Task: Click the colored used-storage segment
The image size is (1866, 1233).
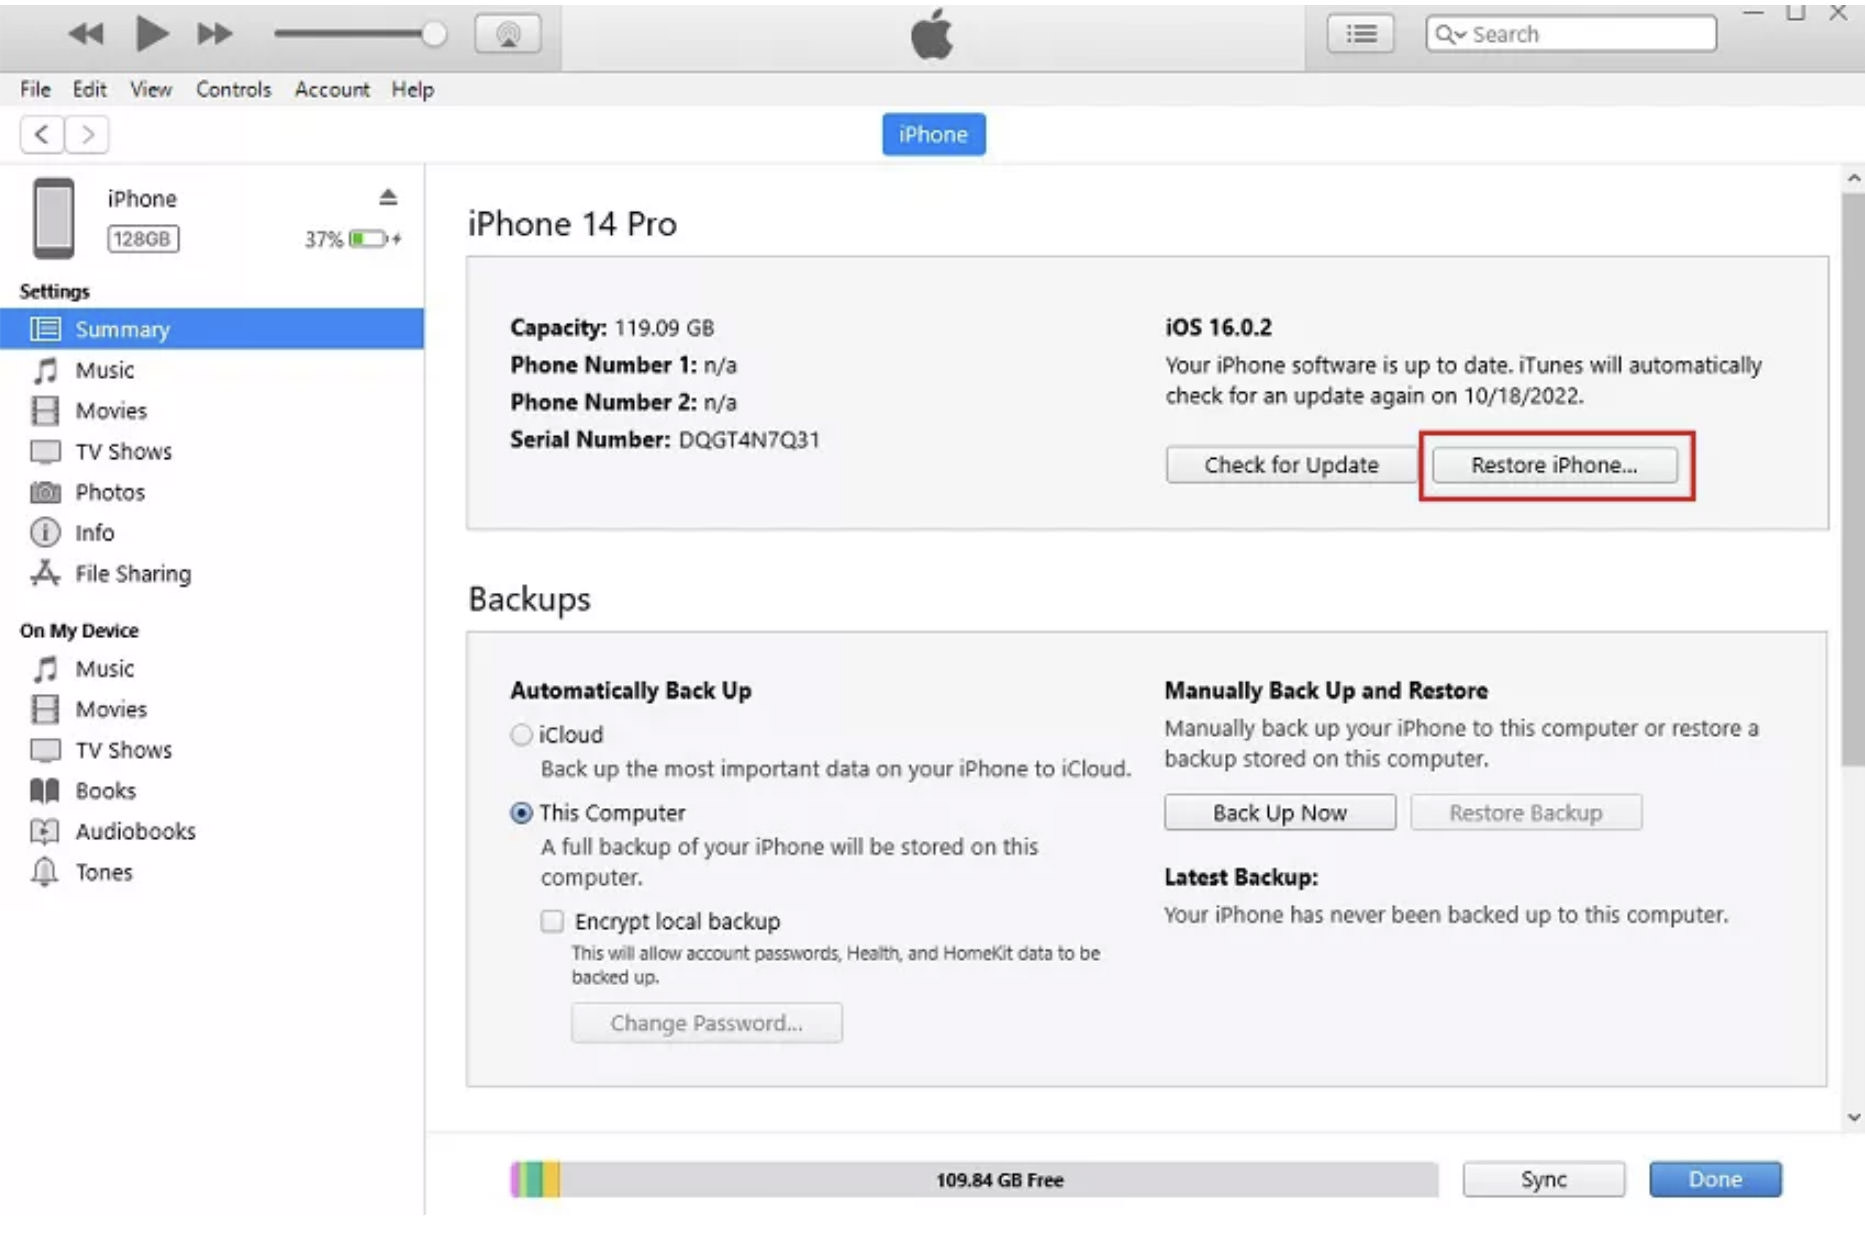Action: click(x=535, y=1180)
